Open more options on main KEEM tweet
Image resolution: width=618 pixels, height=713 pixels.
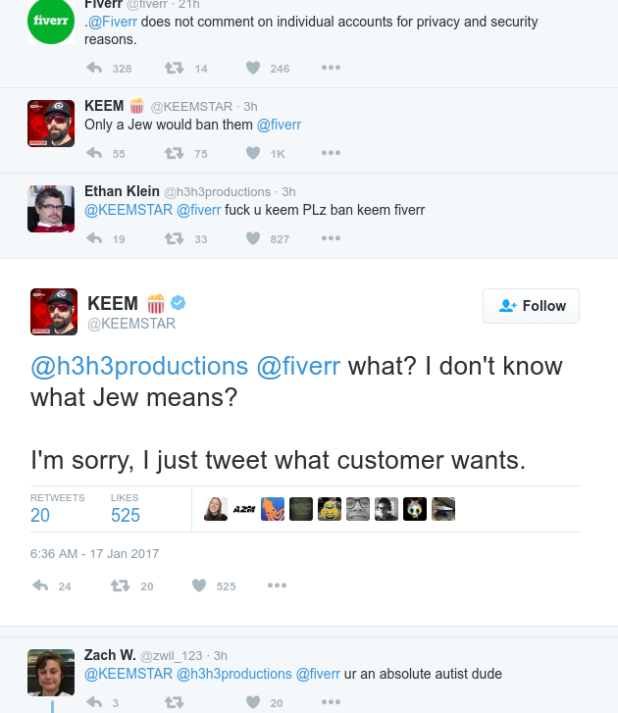pos(277,586)
